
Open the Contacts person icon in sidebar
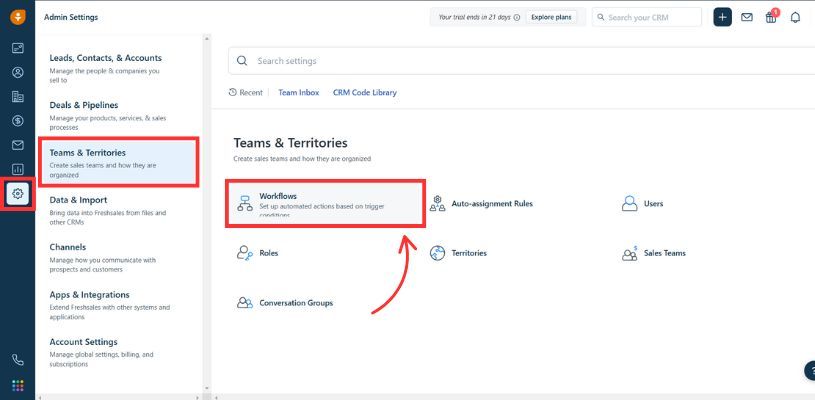[18, 72]
